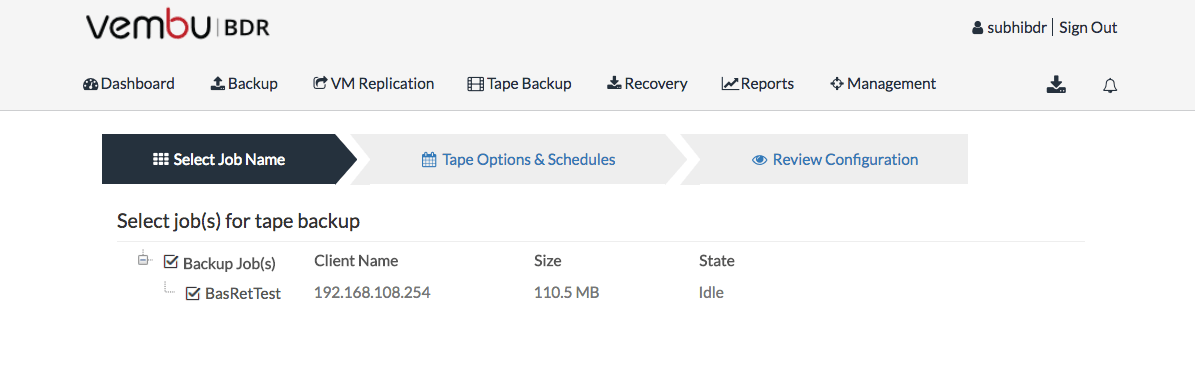Click the Reports chart icon
Screen dimensions: 1195x389
[730, 84]
